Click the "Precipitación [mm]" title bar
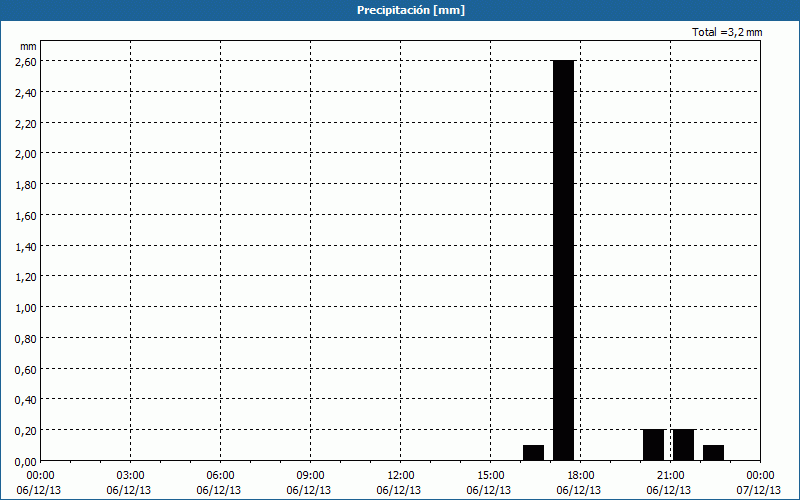The image size is (800, 500). pyautogui.click(x=400, y=10)
